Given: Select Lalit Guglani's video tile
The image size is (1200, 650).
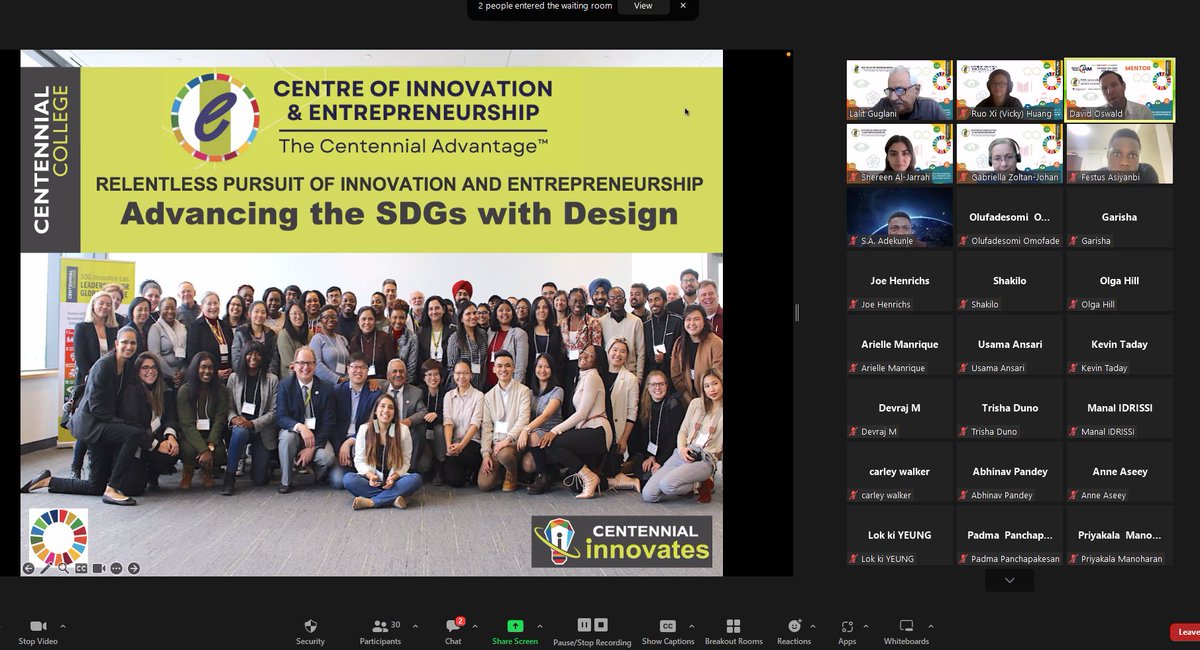Looking at the screenshot, I should point(899,90).
